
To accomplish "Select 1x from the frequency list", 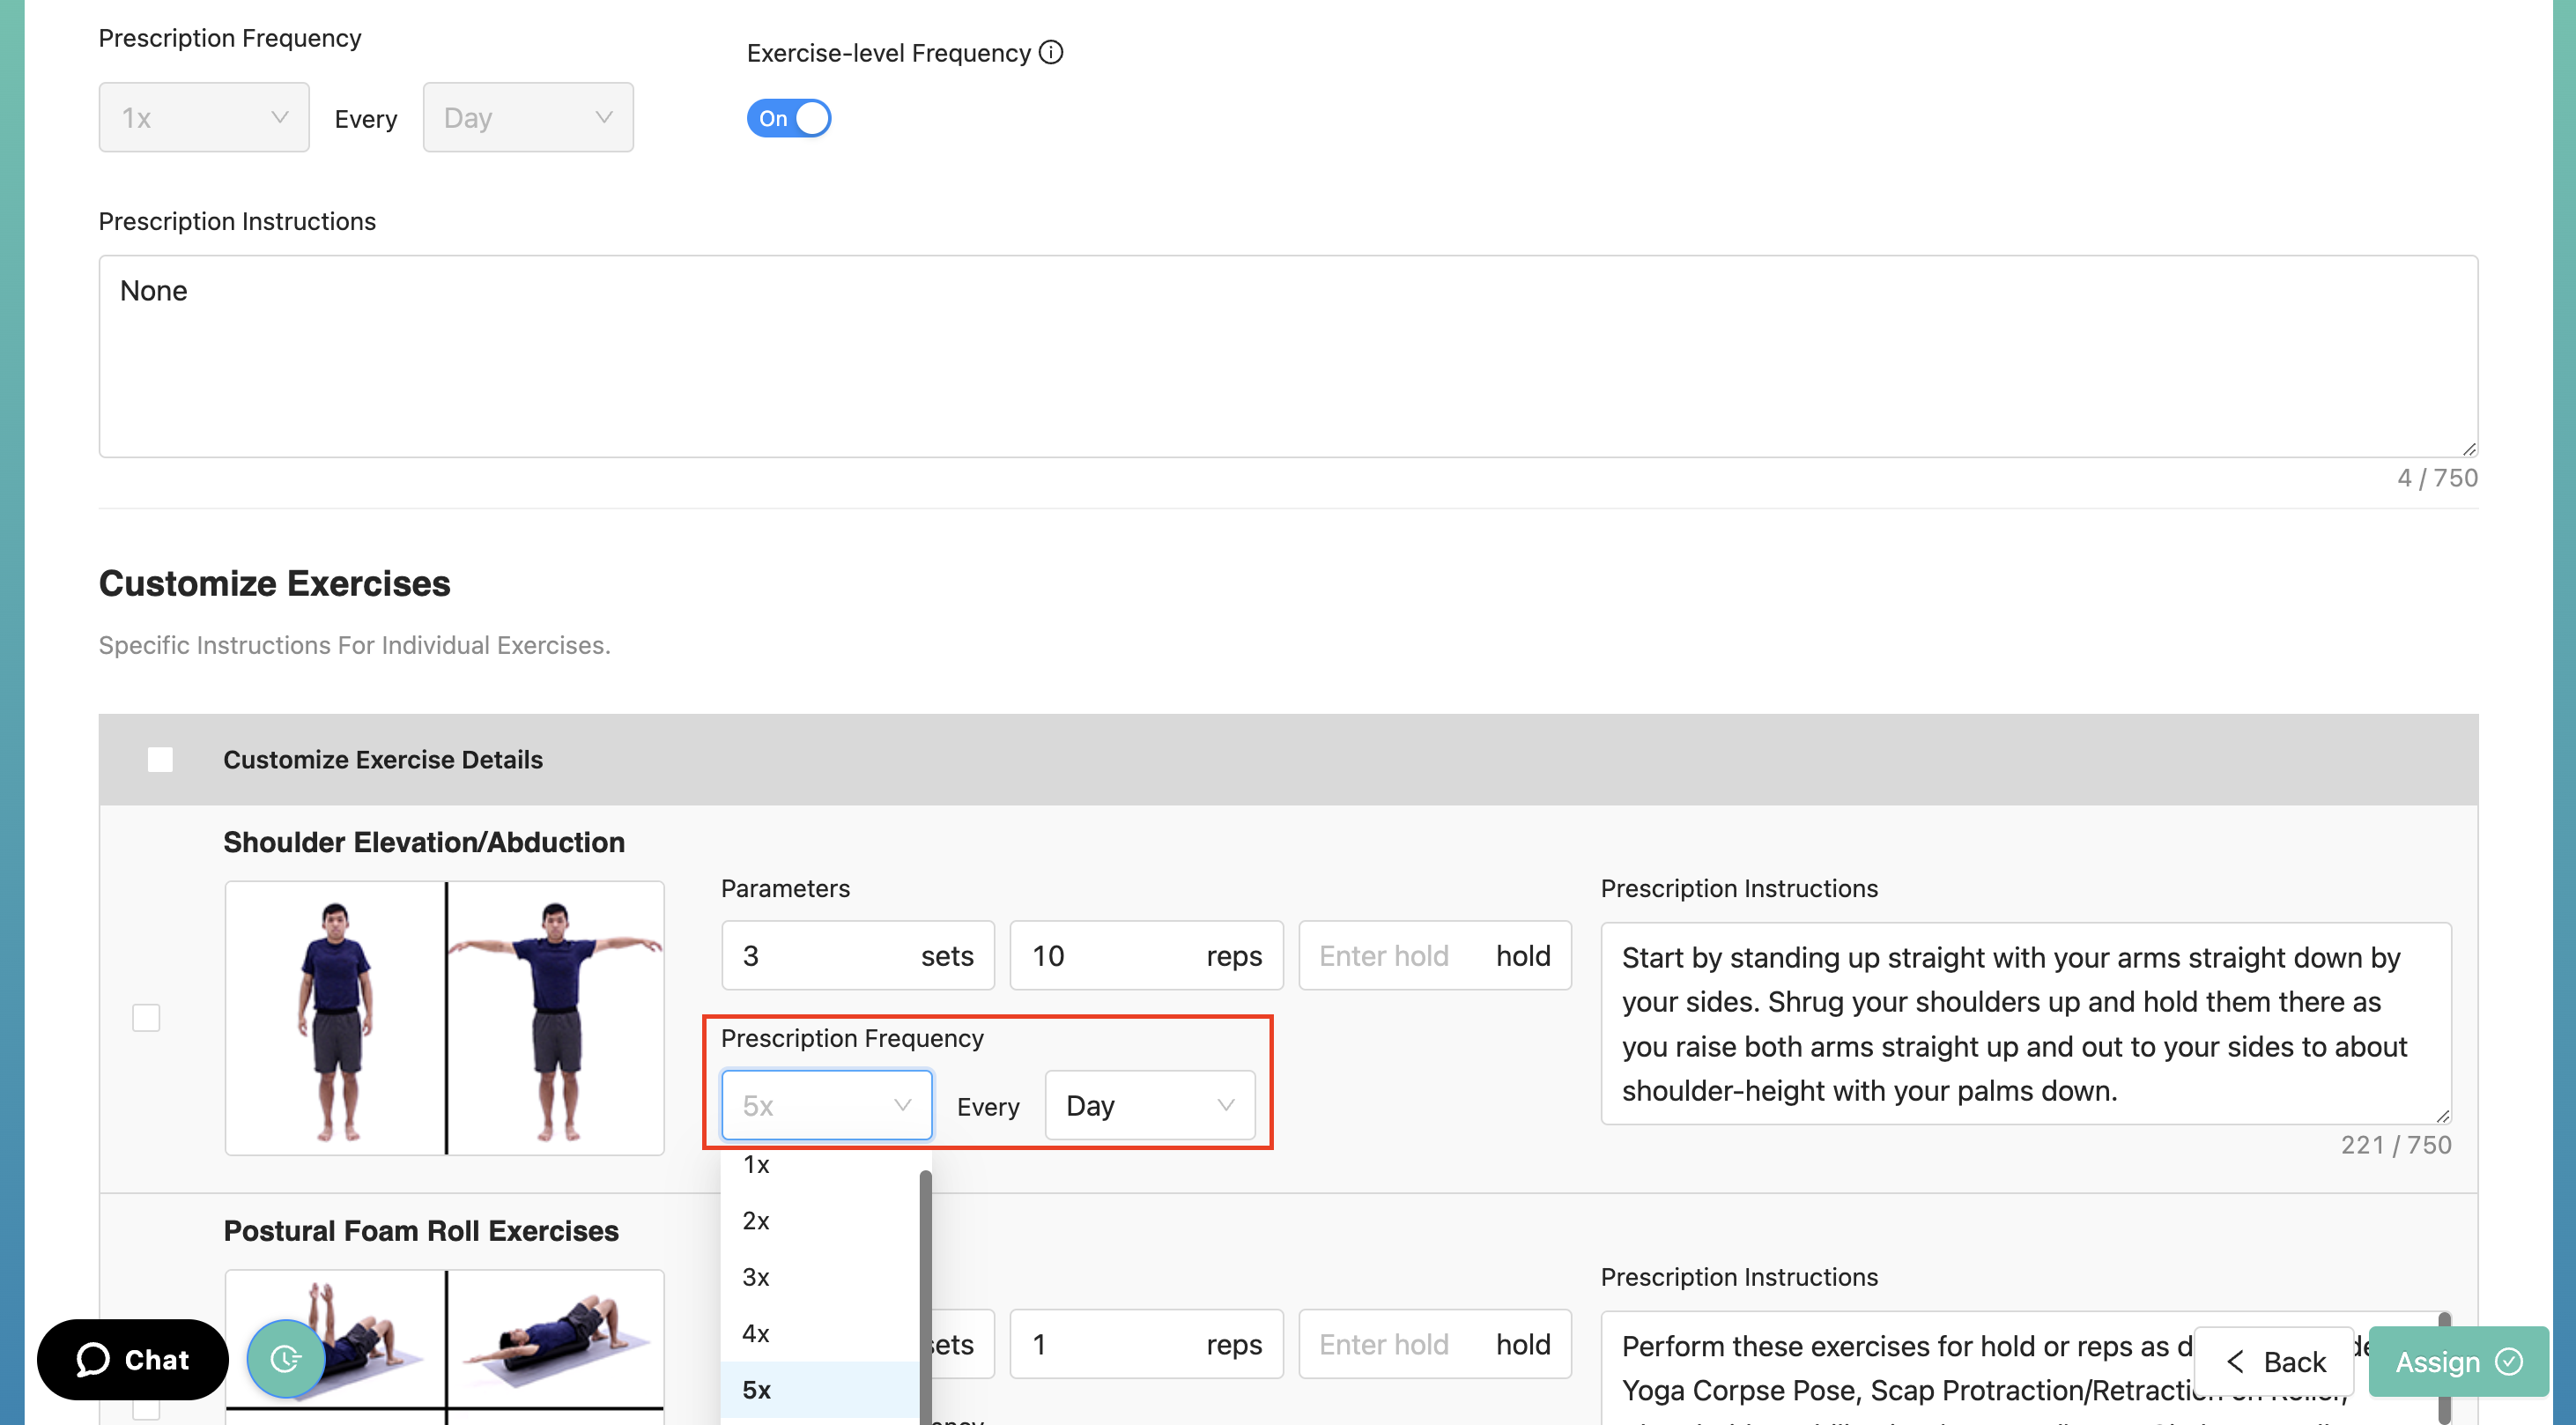I will tap(757, 1165).
